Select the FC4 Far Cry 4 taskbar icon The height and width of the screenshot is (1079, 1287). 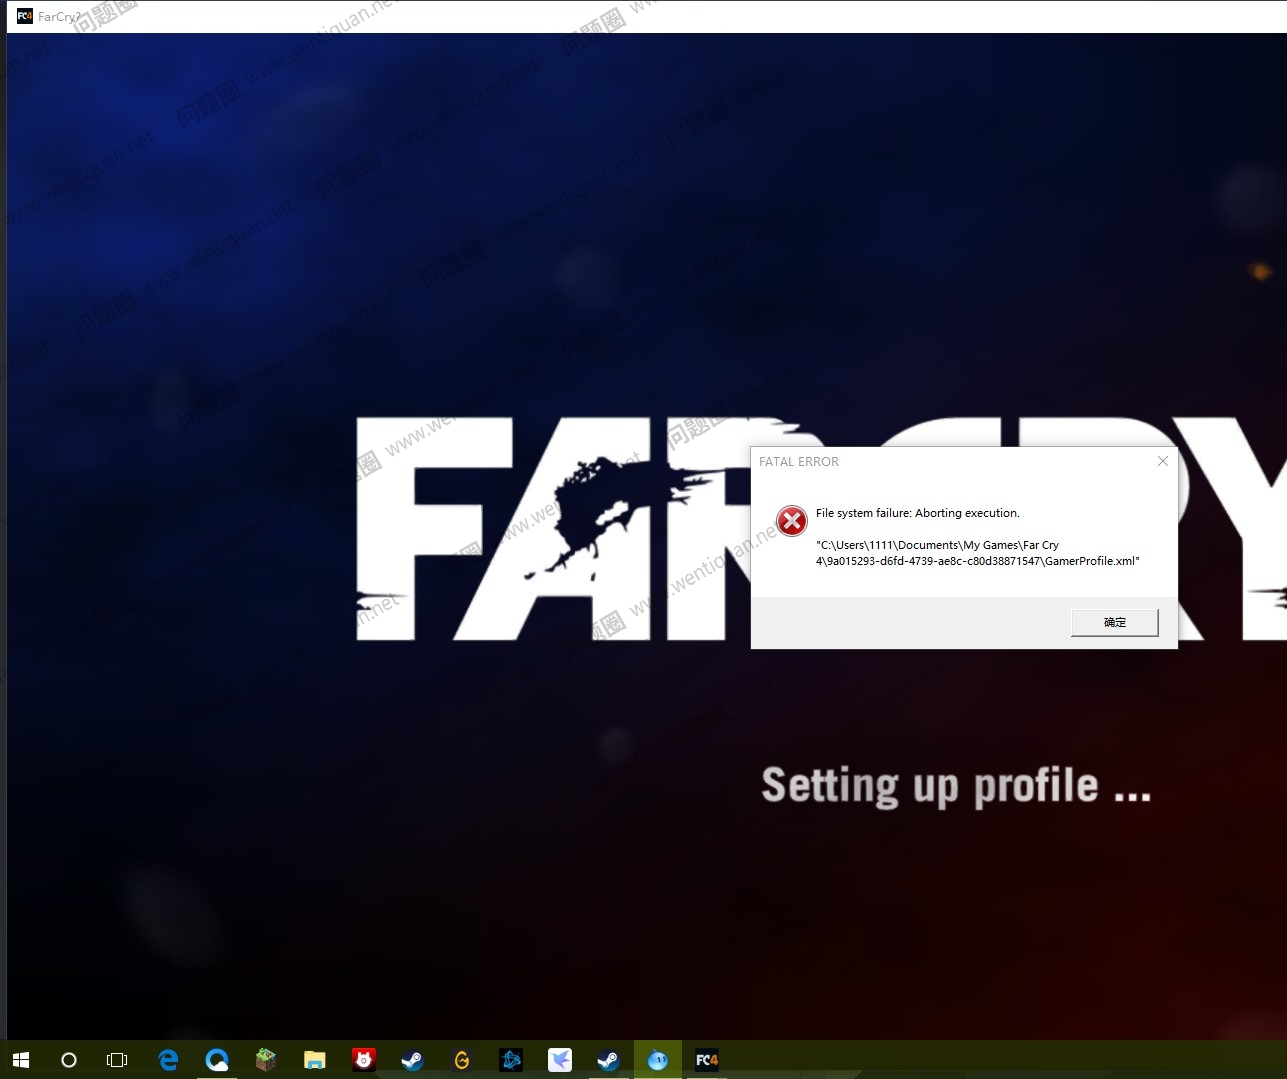(706, 1060)
